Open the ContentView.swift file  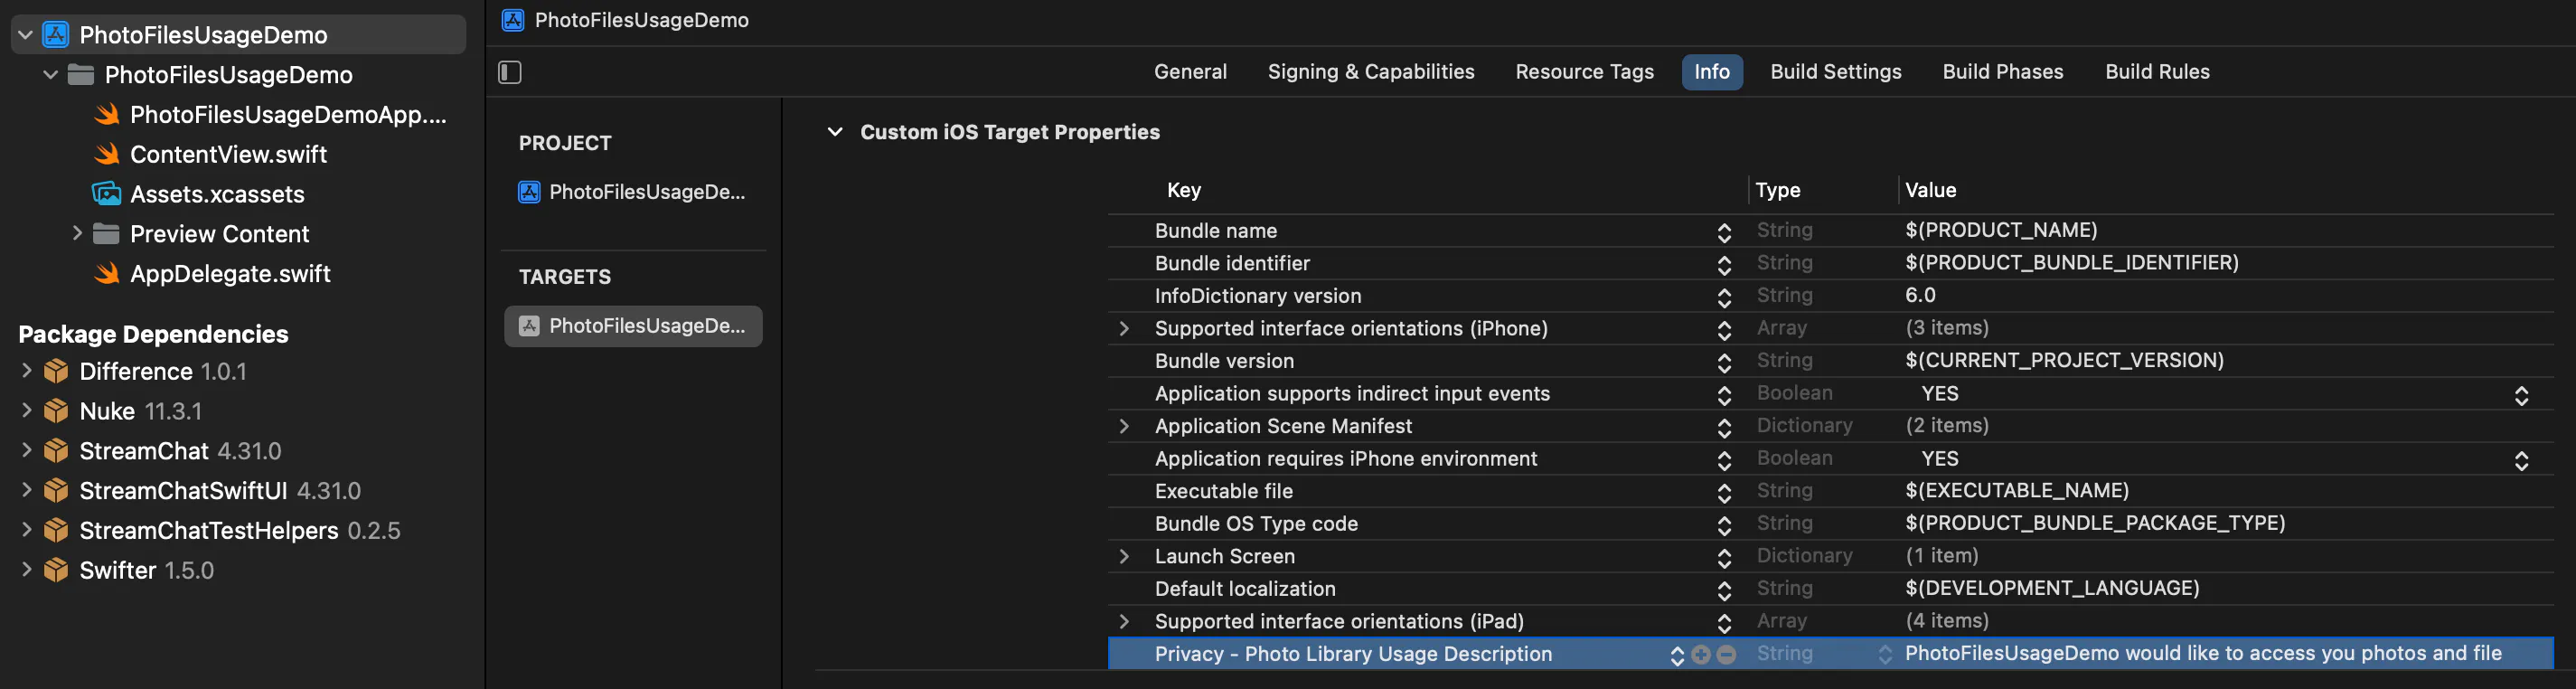pos(228,154)
